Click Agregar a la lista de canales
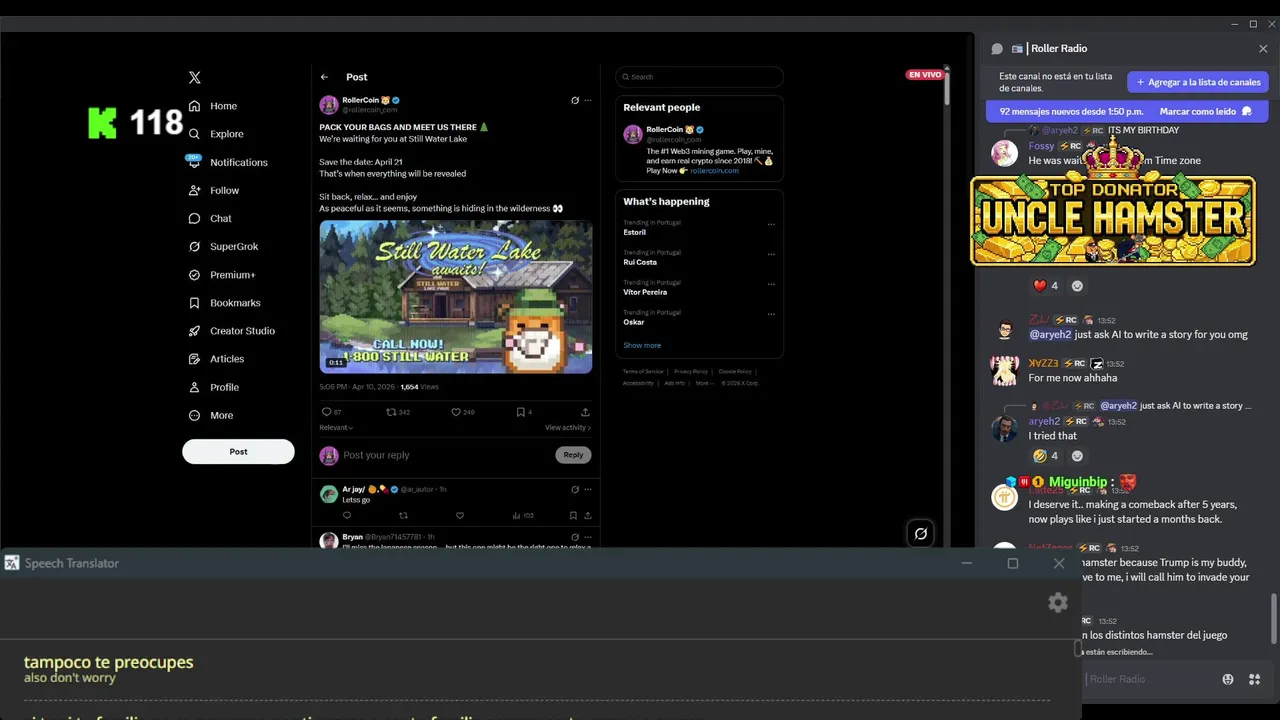Image resolution: width=1280 pixels, height=720 pixels. (x=1198, y=82)
